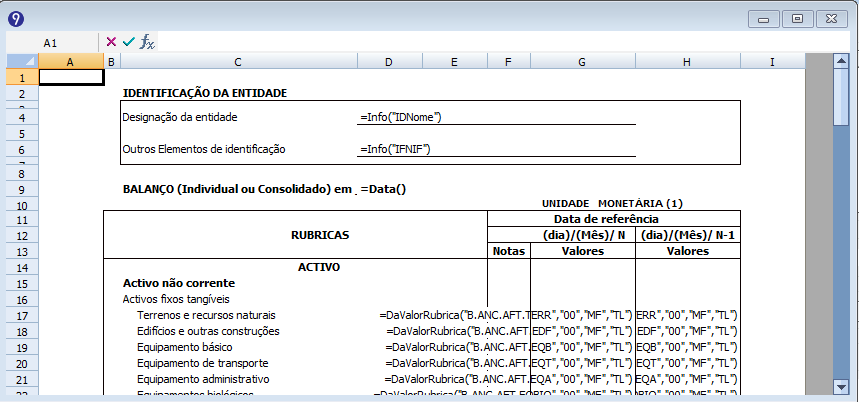859x402 pixels.
Task: Click the cell containing =Info("IDNome")
Action: 401,117
